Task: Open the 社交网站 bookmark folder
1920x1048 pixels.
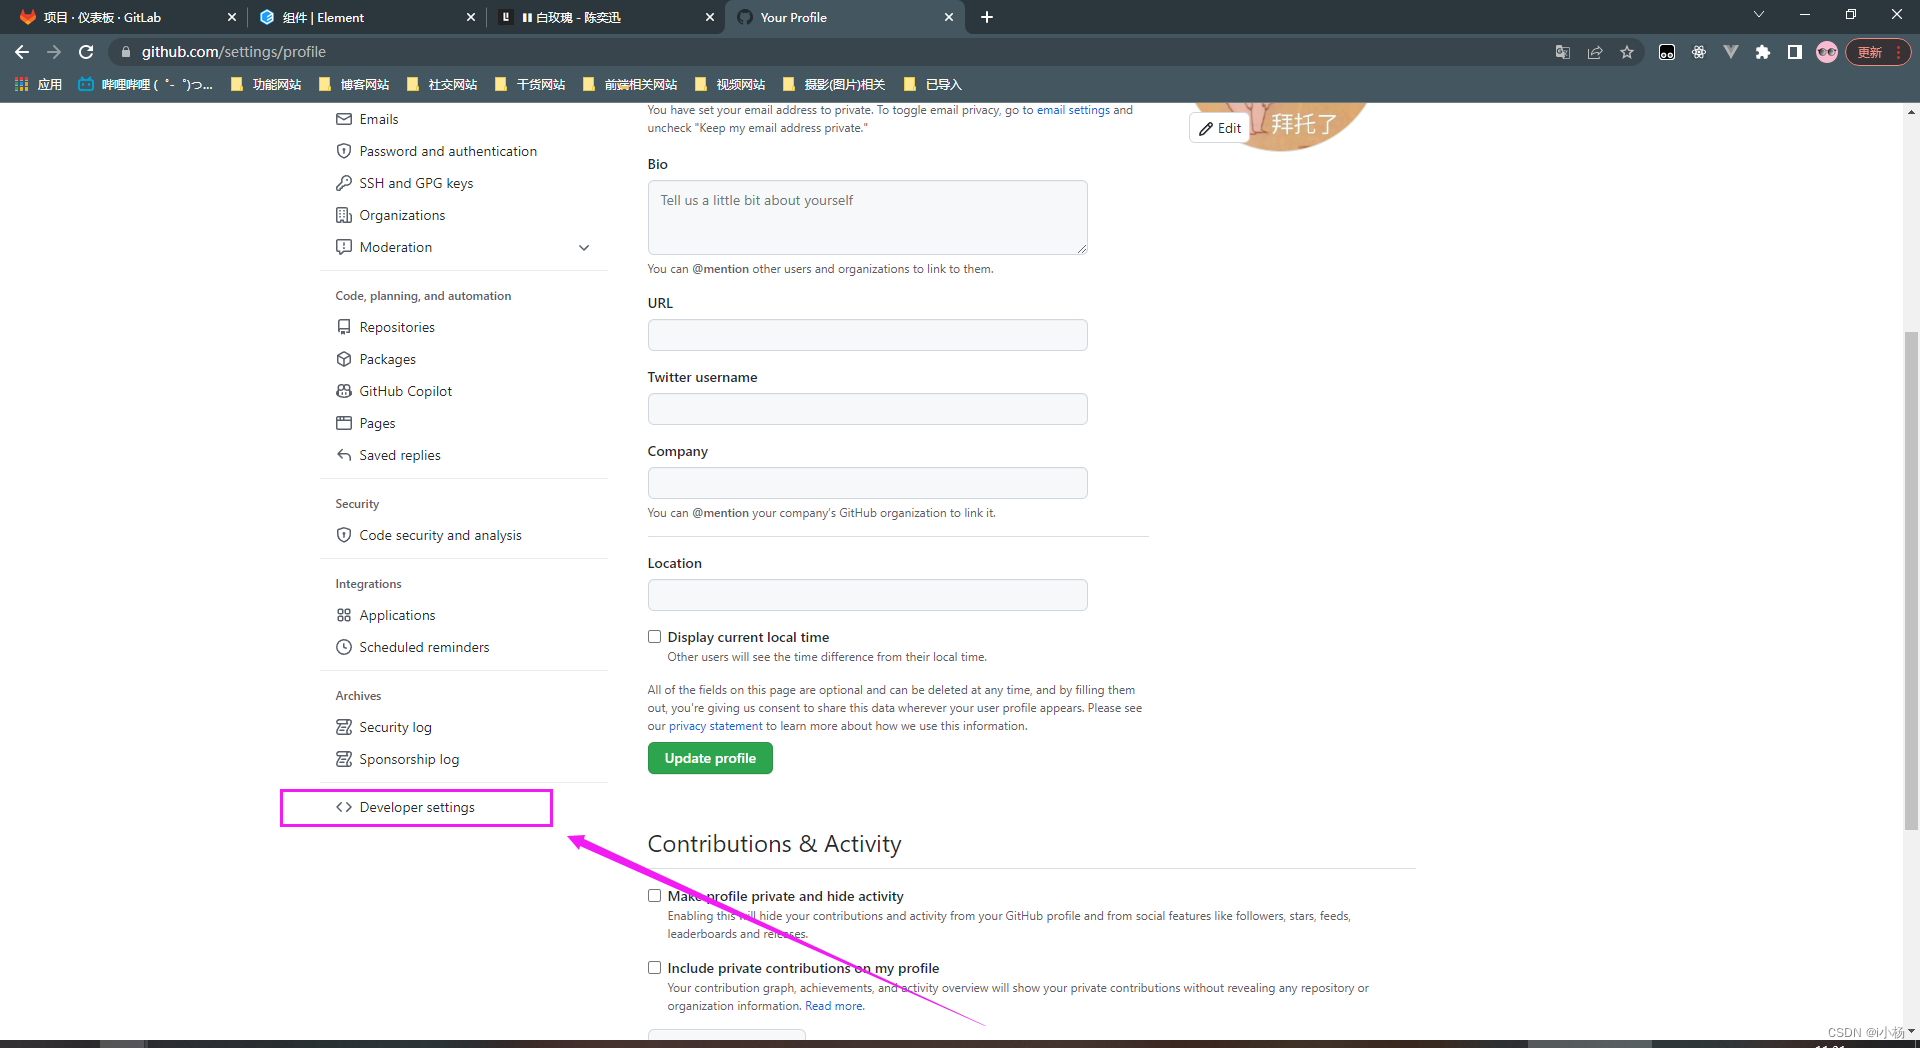Action: 442,85
